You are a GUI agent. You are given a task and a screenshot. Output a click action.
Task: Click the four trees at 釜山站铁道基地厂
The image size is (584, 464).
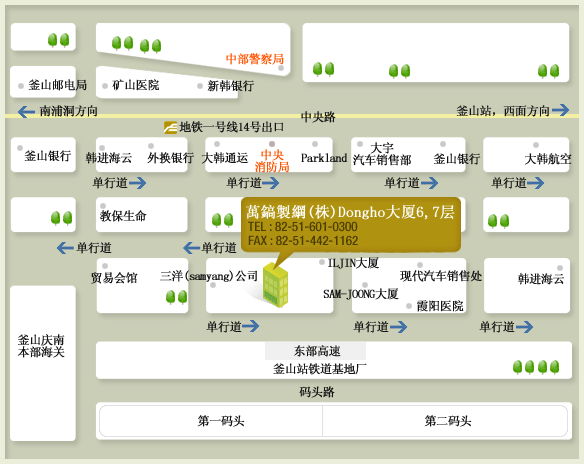tap(536, 367)
